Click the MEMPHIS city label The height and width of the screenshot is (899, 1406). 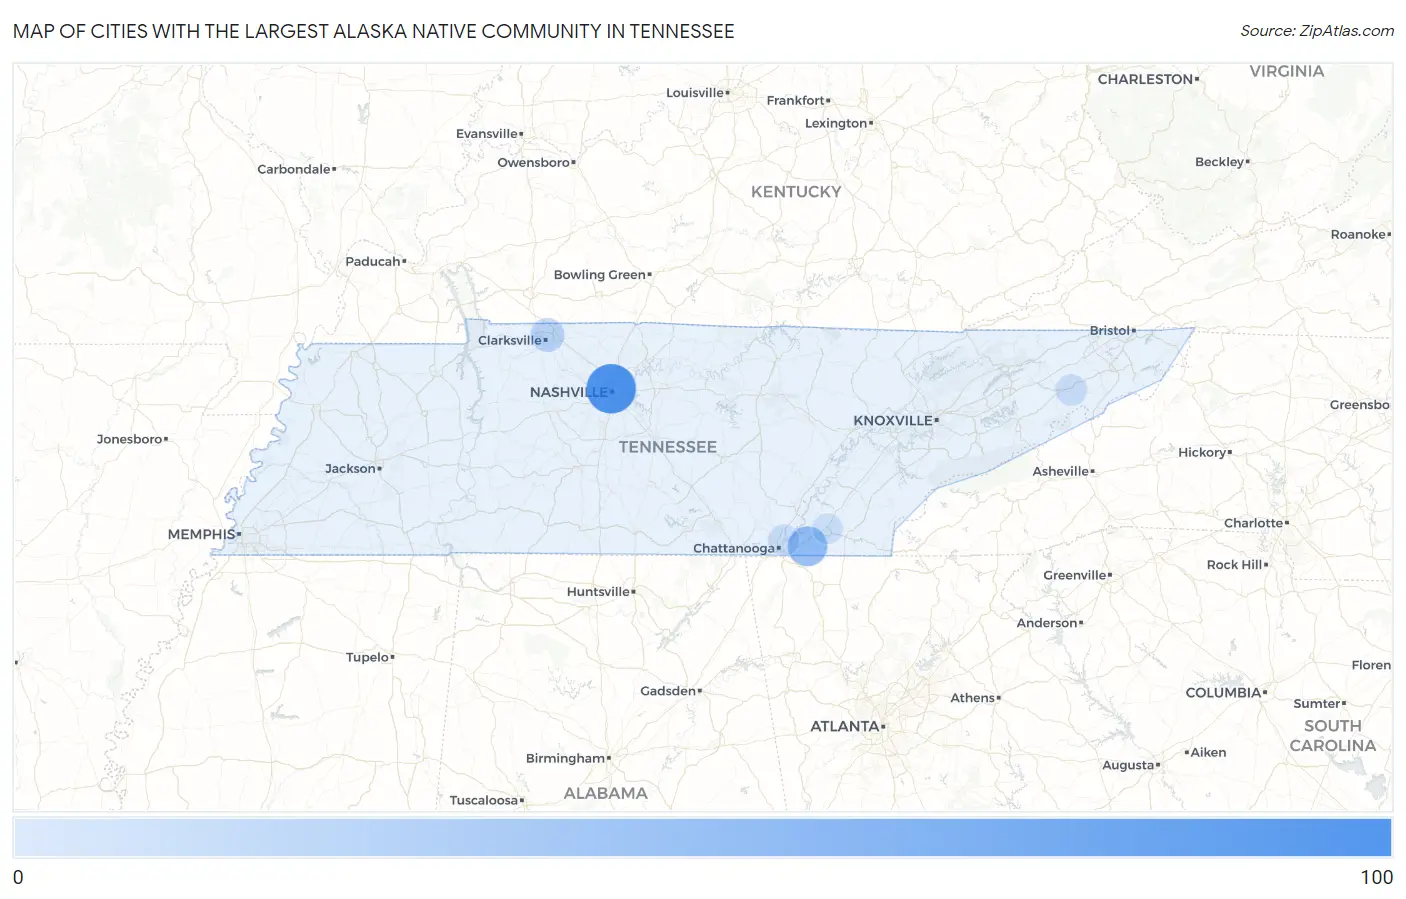coord(201,535)
